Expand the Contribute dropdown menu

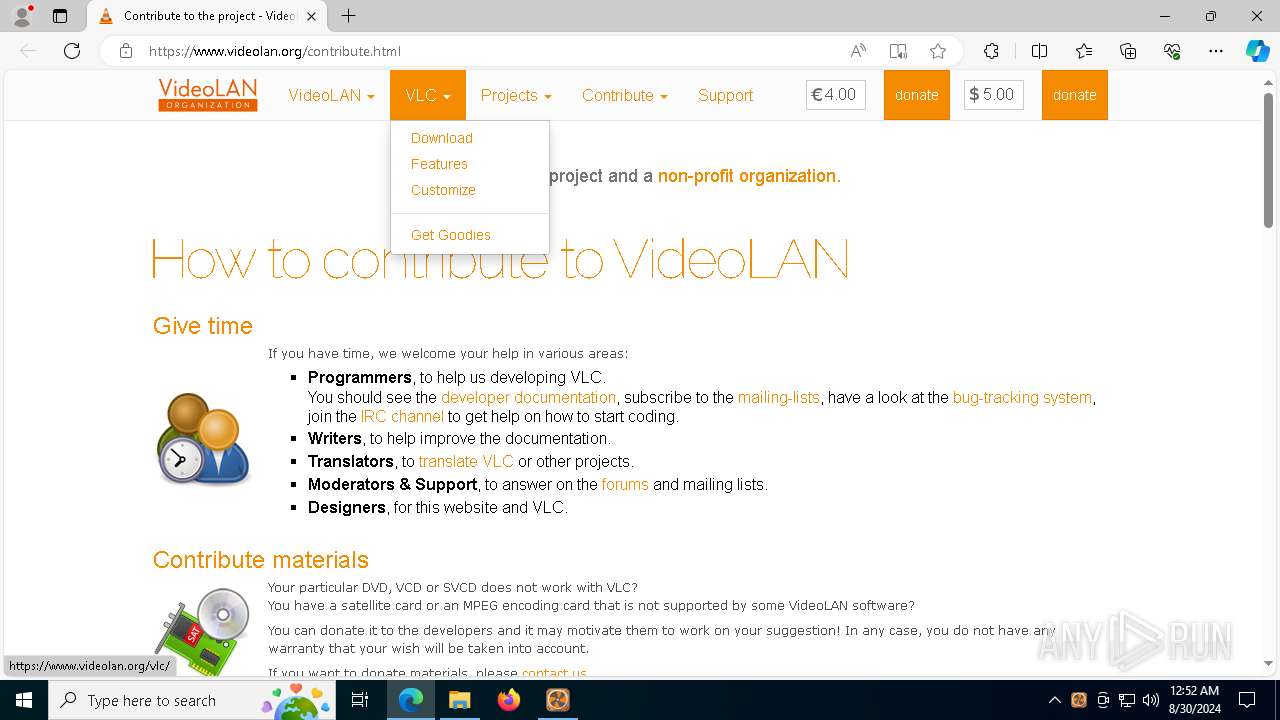625,95
